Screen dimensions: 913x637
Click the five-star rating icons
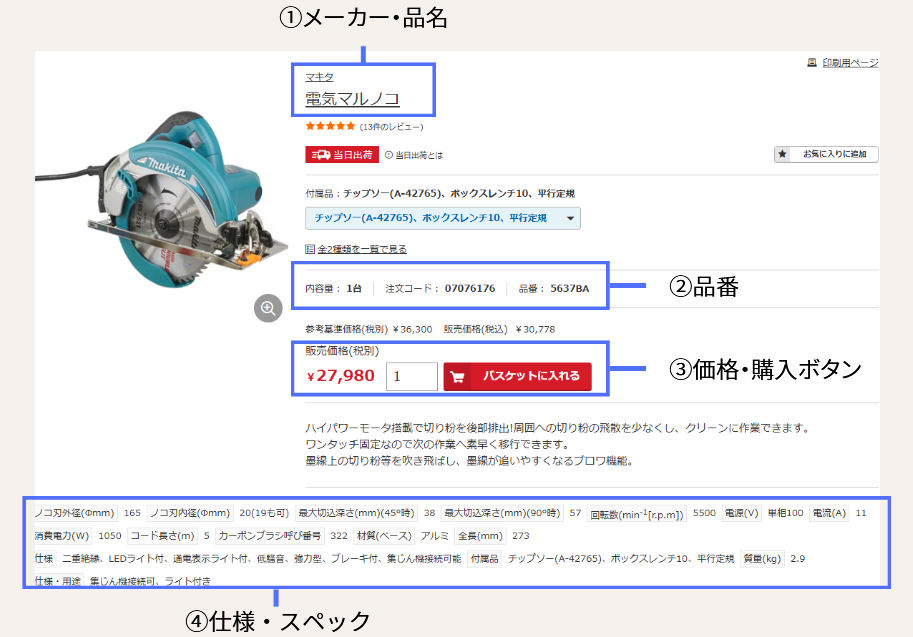pyautogui.click(x=330, y=126)
